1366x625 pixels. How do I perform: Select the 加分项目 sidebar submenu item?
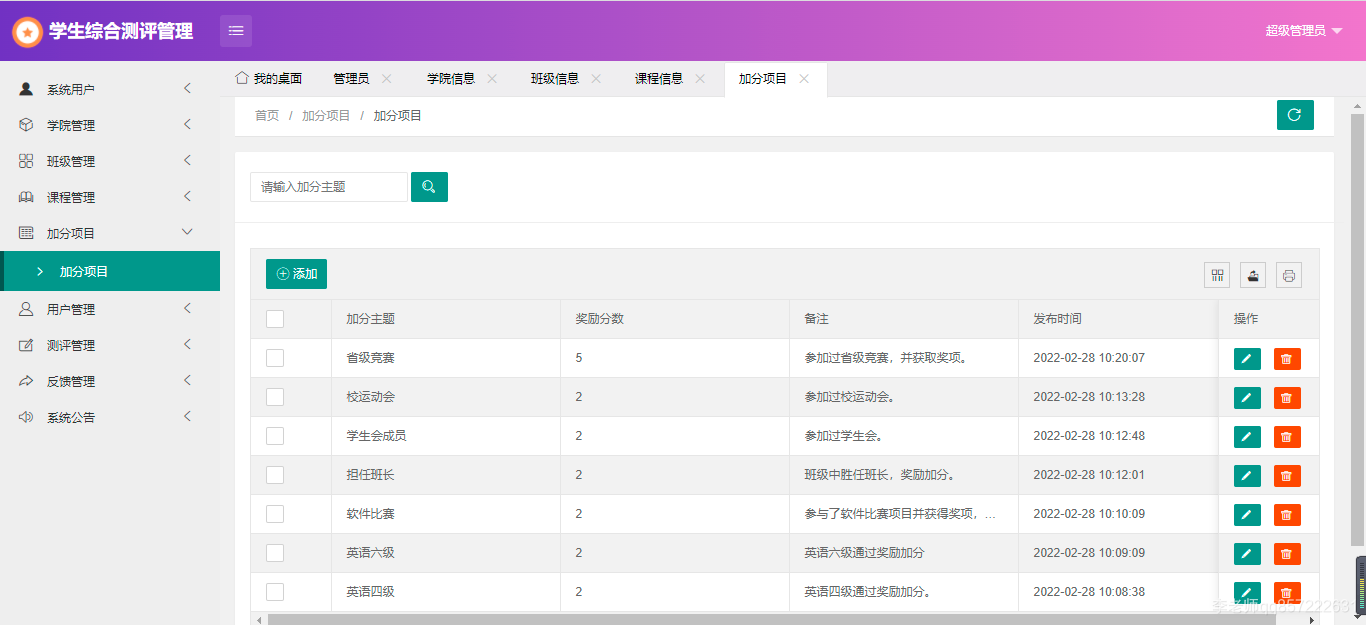pos(110,271)
